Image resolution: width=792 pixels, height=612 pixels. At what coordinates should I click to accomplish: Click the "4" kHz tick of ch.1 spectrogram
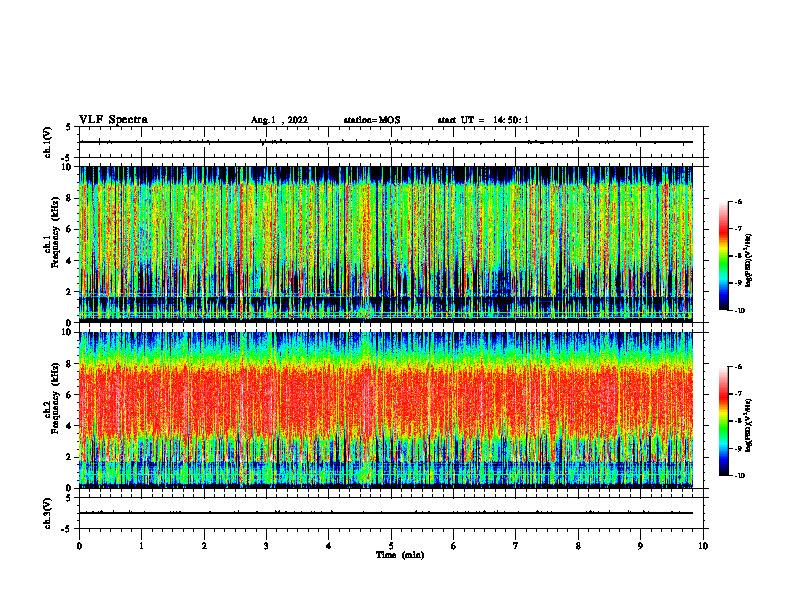coord(70,261)
